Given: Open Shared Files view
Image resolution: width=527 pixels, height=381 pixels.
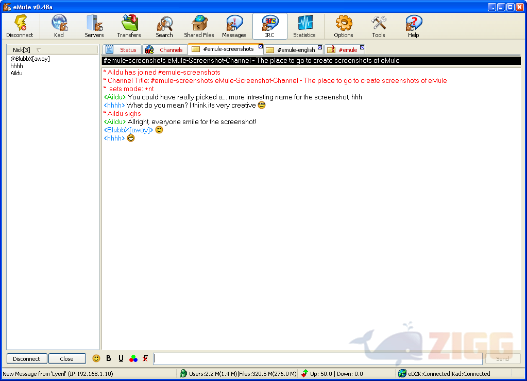Looking at the screenshot, I should coord(199,26).
